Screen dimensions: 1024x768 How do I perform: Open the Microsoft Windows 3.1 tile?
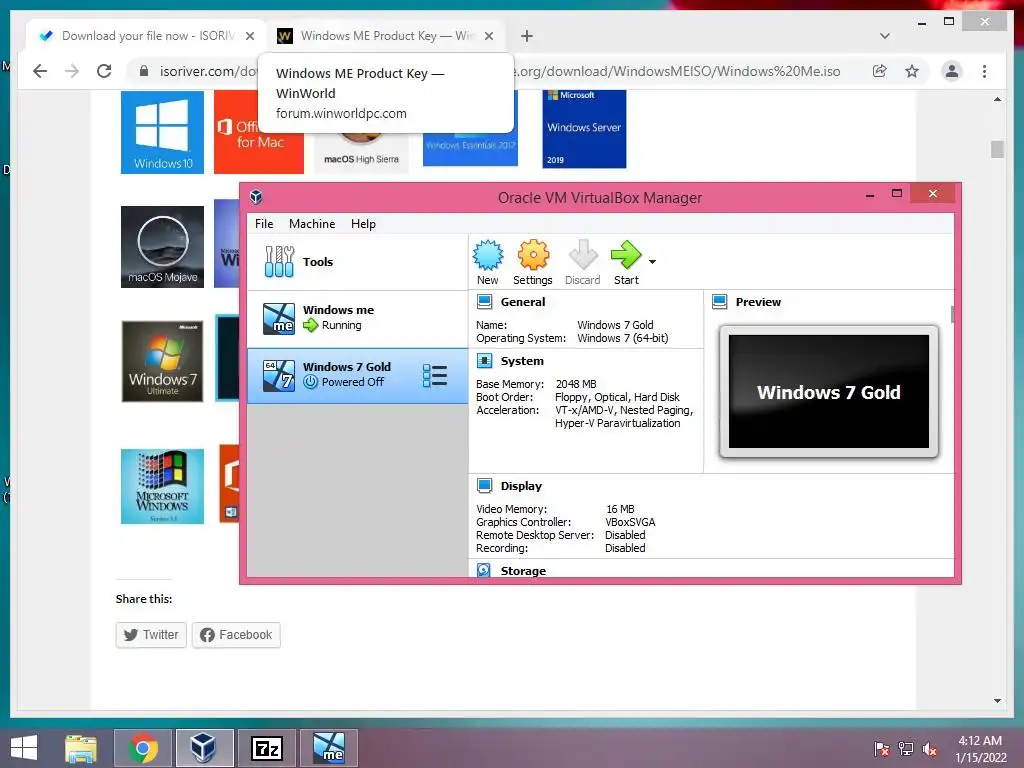(x=162, y=487)
